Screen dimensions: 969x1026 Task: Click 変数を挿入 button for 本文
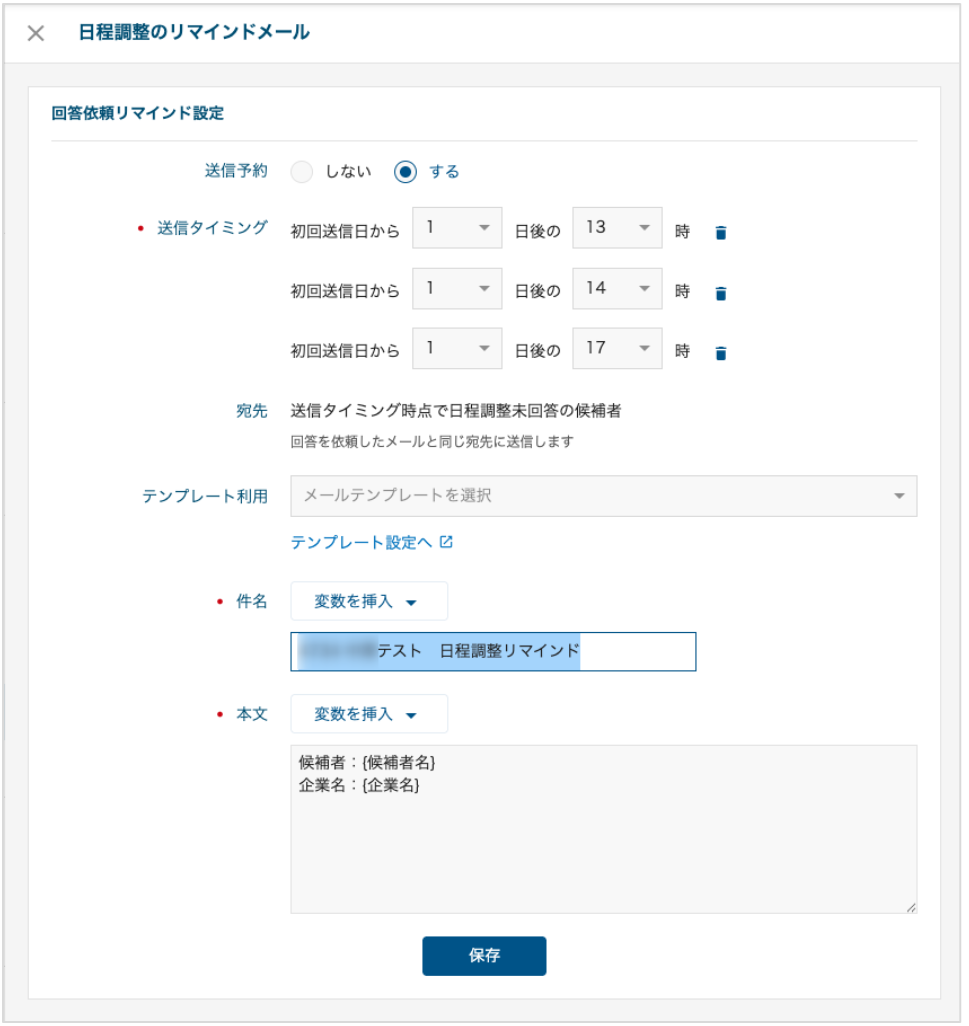[368, 714]
